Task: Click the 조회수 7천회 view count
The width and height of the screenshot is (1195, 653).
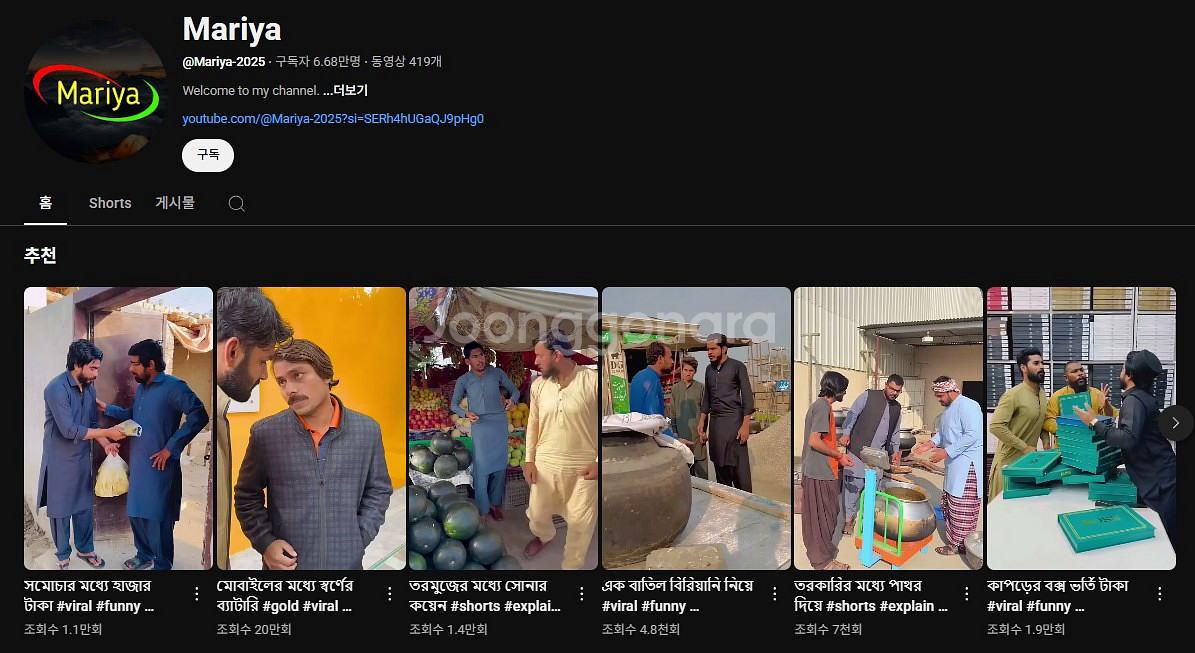Action: (828, 629)
